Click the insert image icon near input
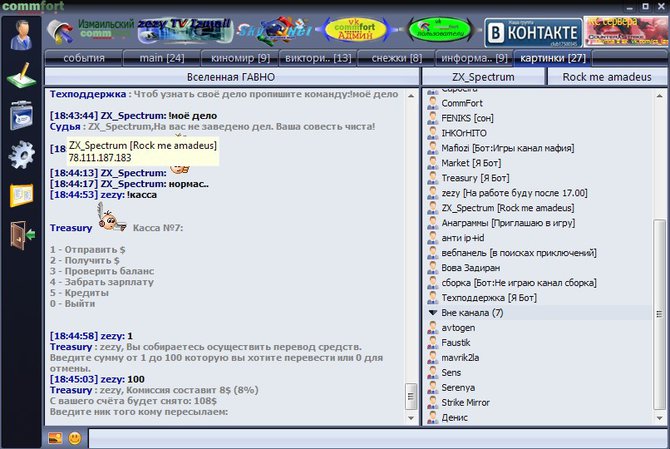The height and width of the screenshot is (449, 670). (54, 438)
